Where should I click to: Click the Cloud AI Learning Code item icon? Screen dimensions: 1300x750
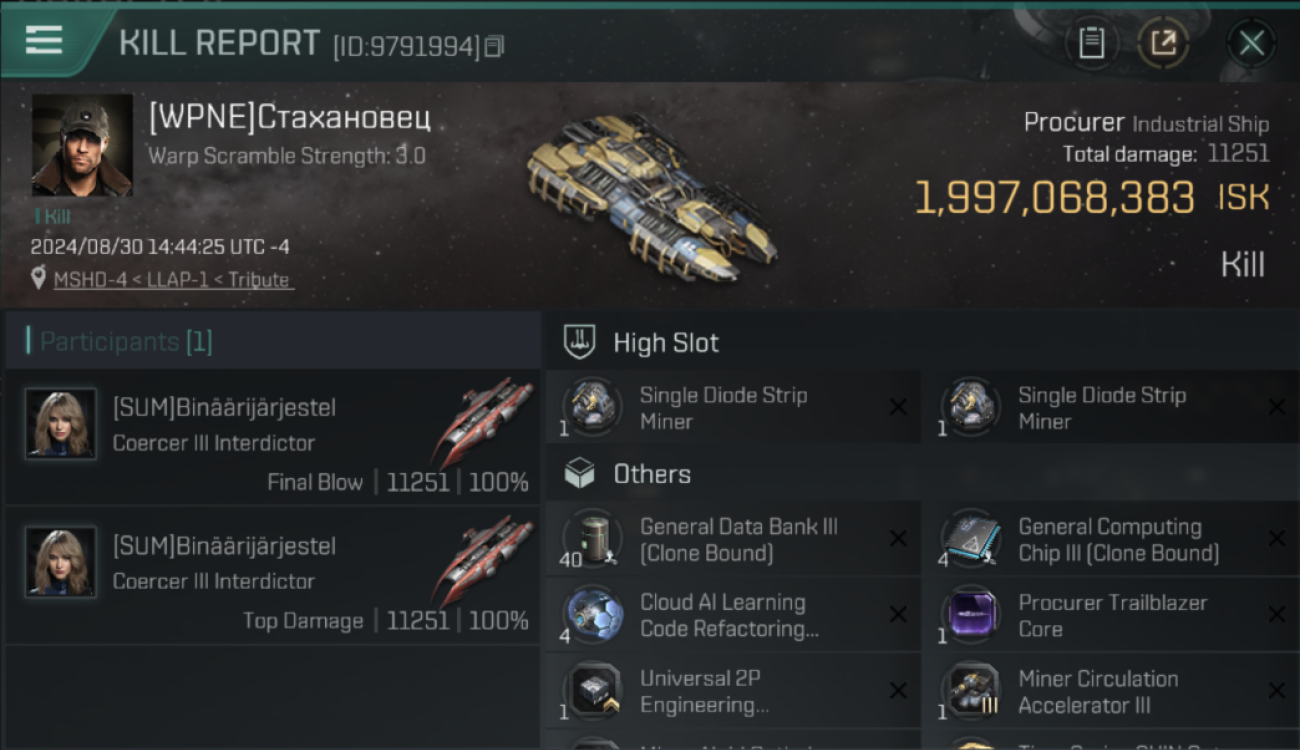(x=593, y=615)
